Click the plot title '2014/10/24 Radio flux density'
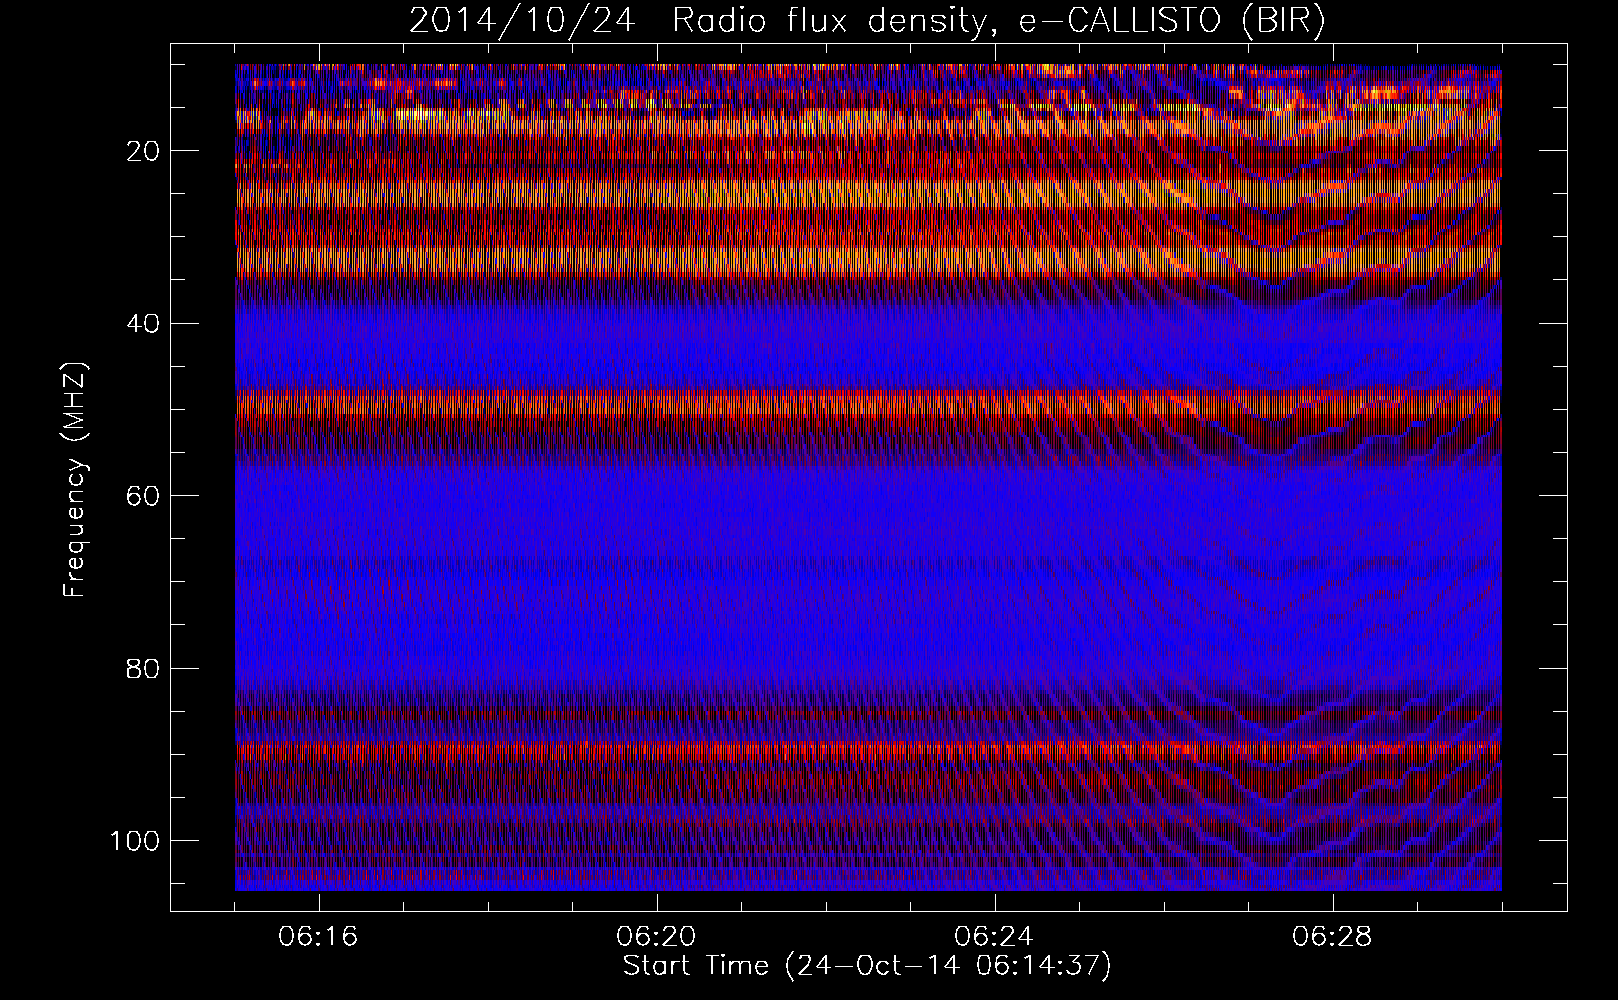This screenshot has height=1000, width=1618. (x=867, y=21)
